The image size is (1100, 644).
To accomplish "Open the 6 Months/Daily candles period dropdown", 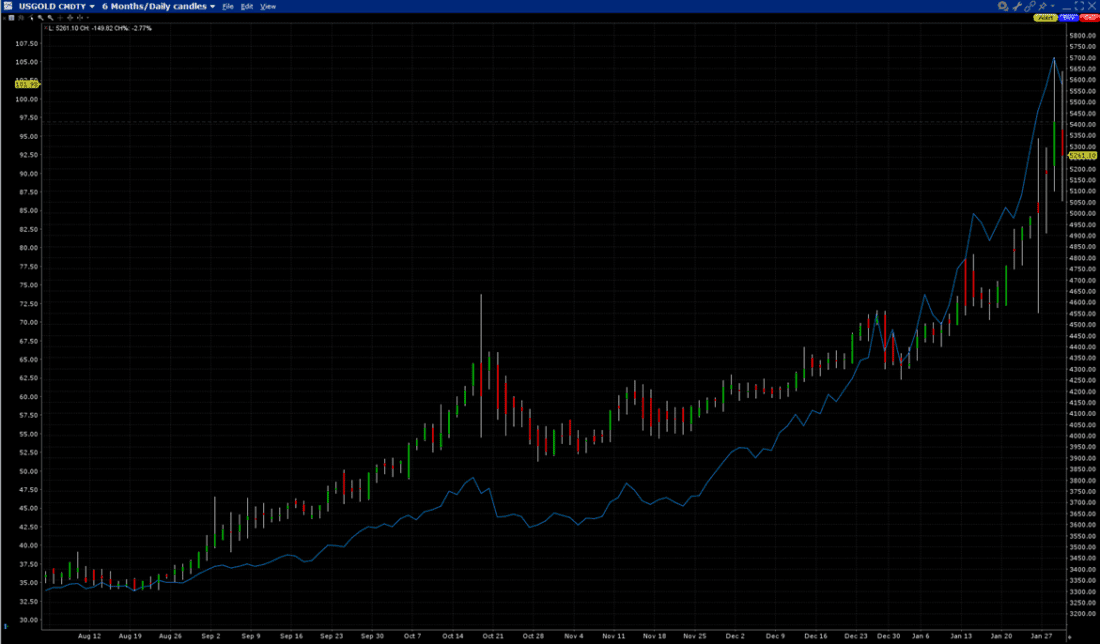I will (x=213, y=6).
